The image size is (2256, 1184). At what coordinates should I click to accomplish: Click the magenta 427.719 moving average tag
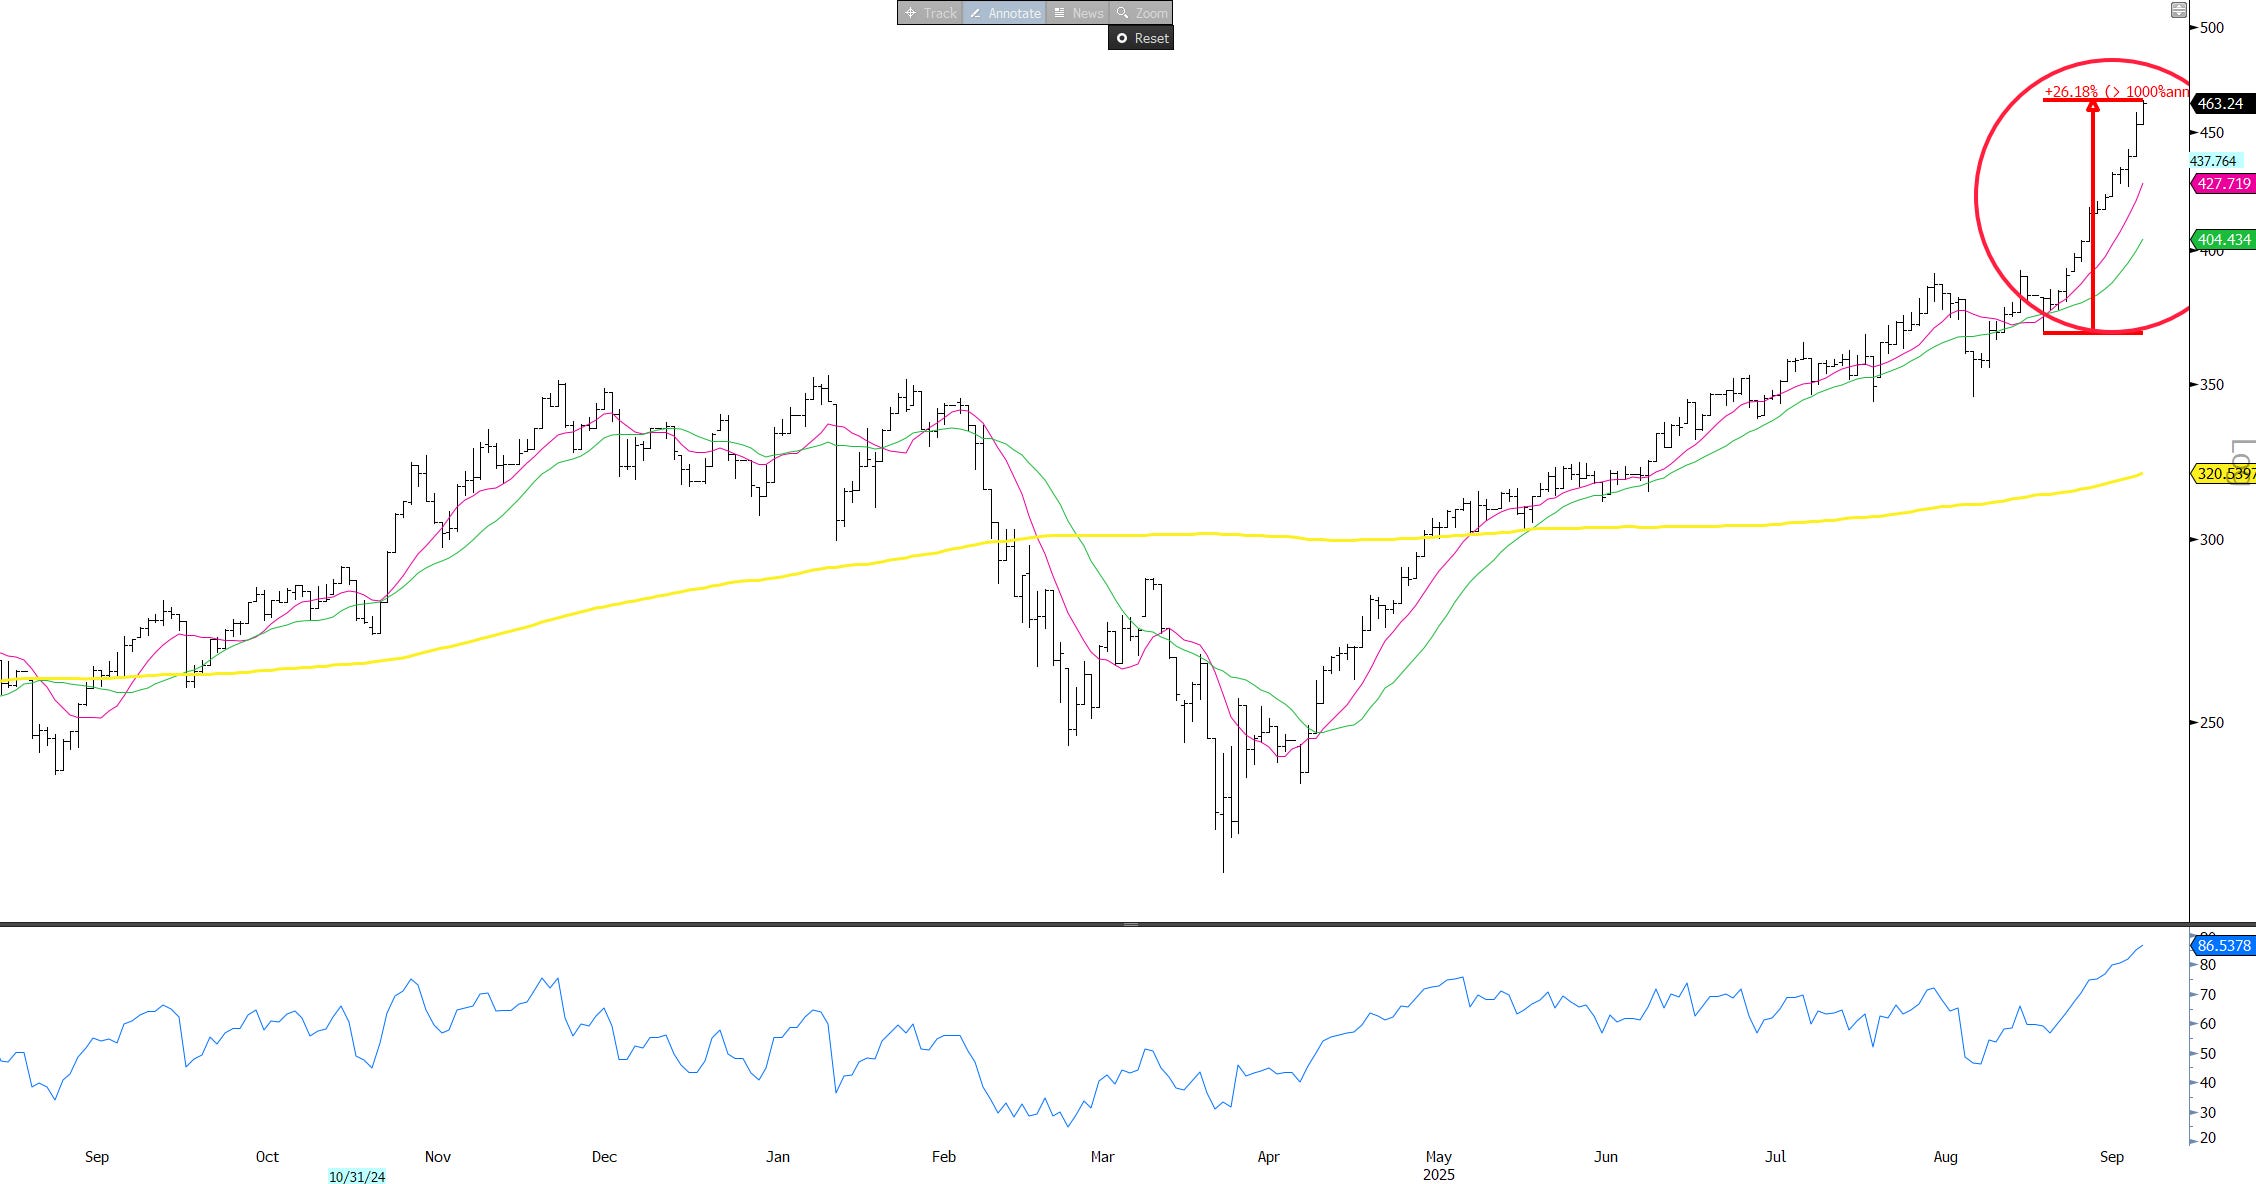(x=2223, y=184)
